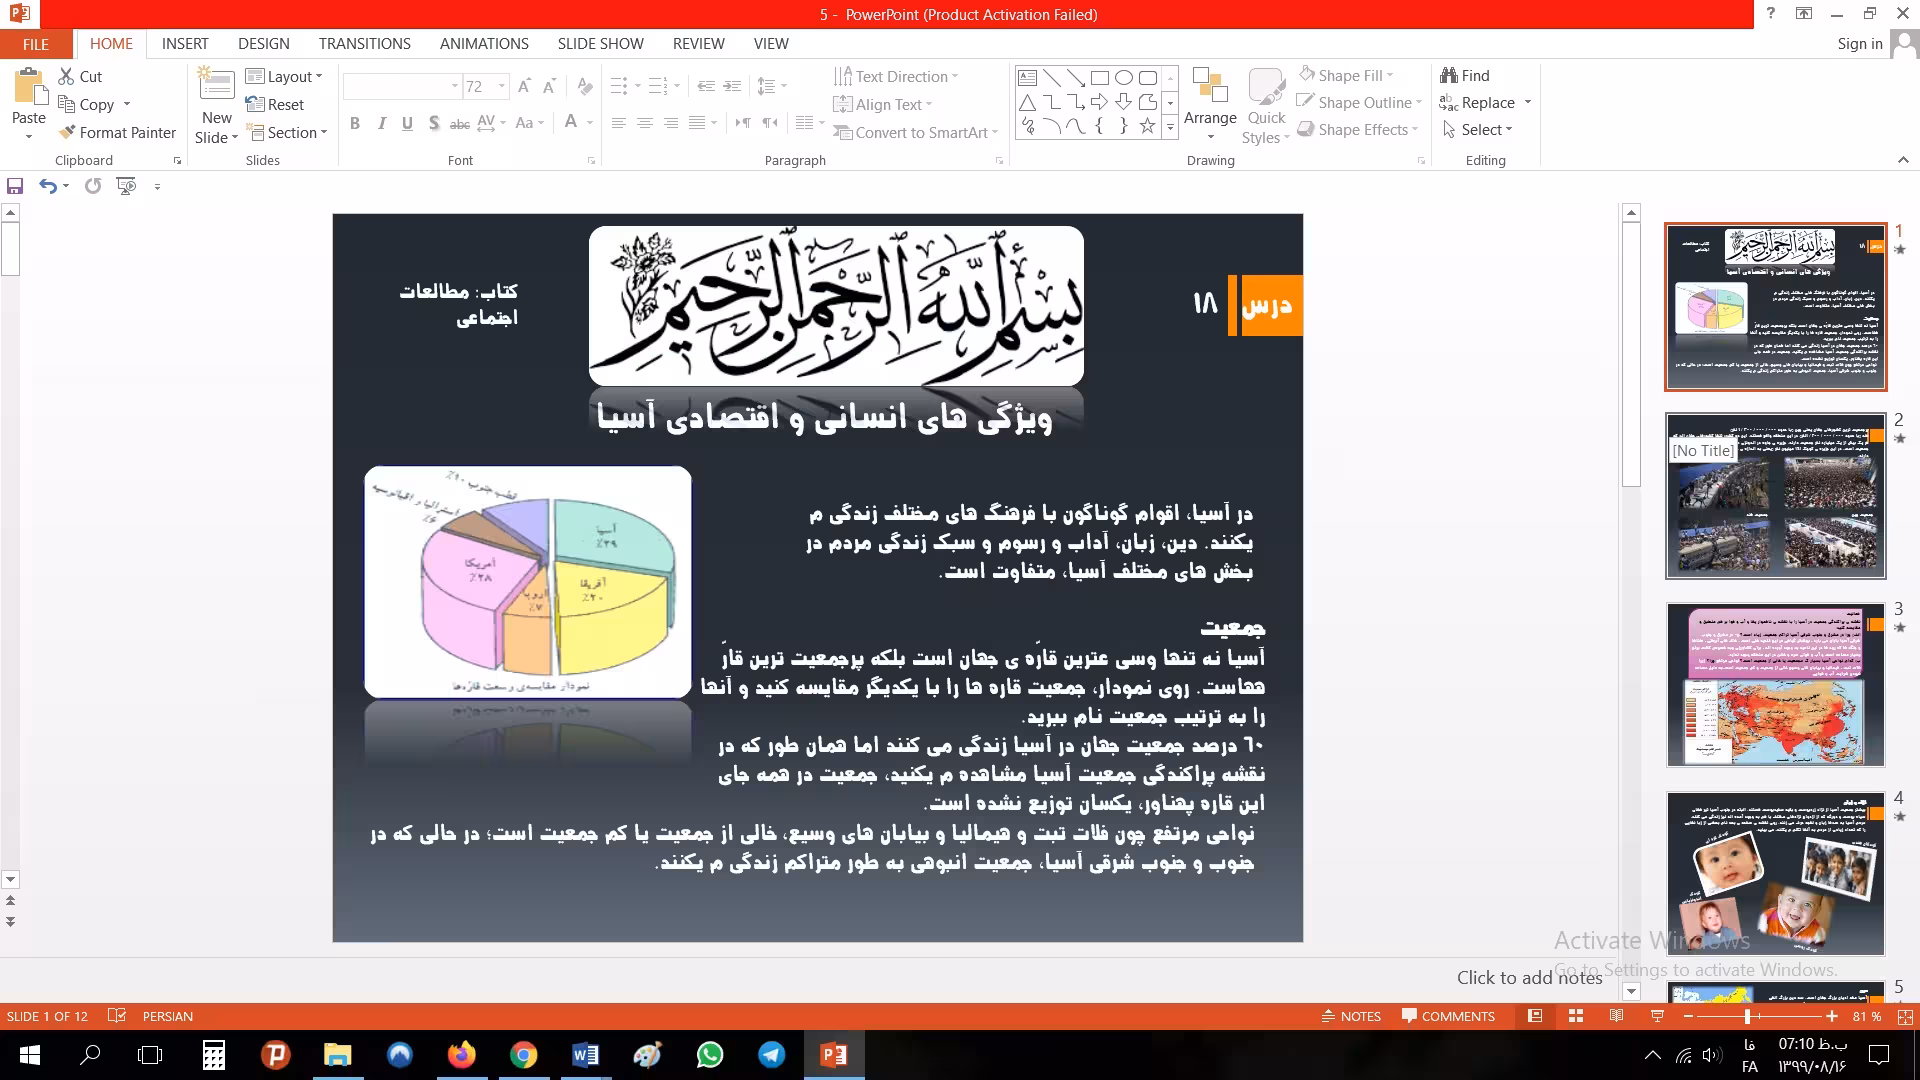Click the Undo arrow icon
Viewport: 1920px width, 1080px height.
(47, 186)
